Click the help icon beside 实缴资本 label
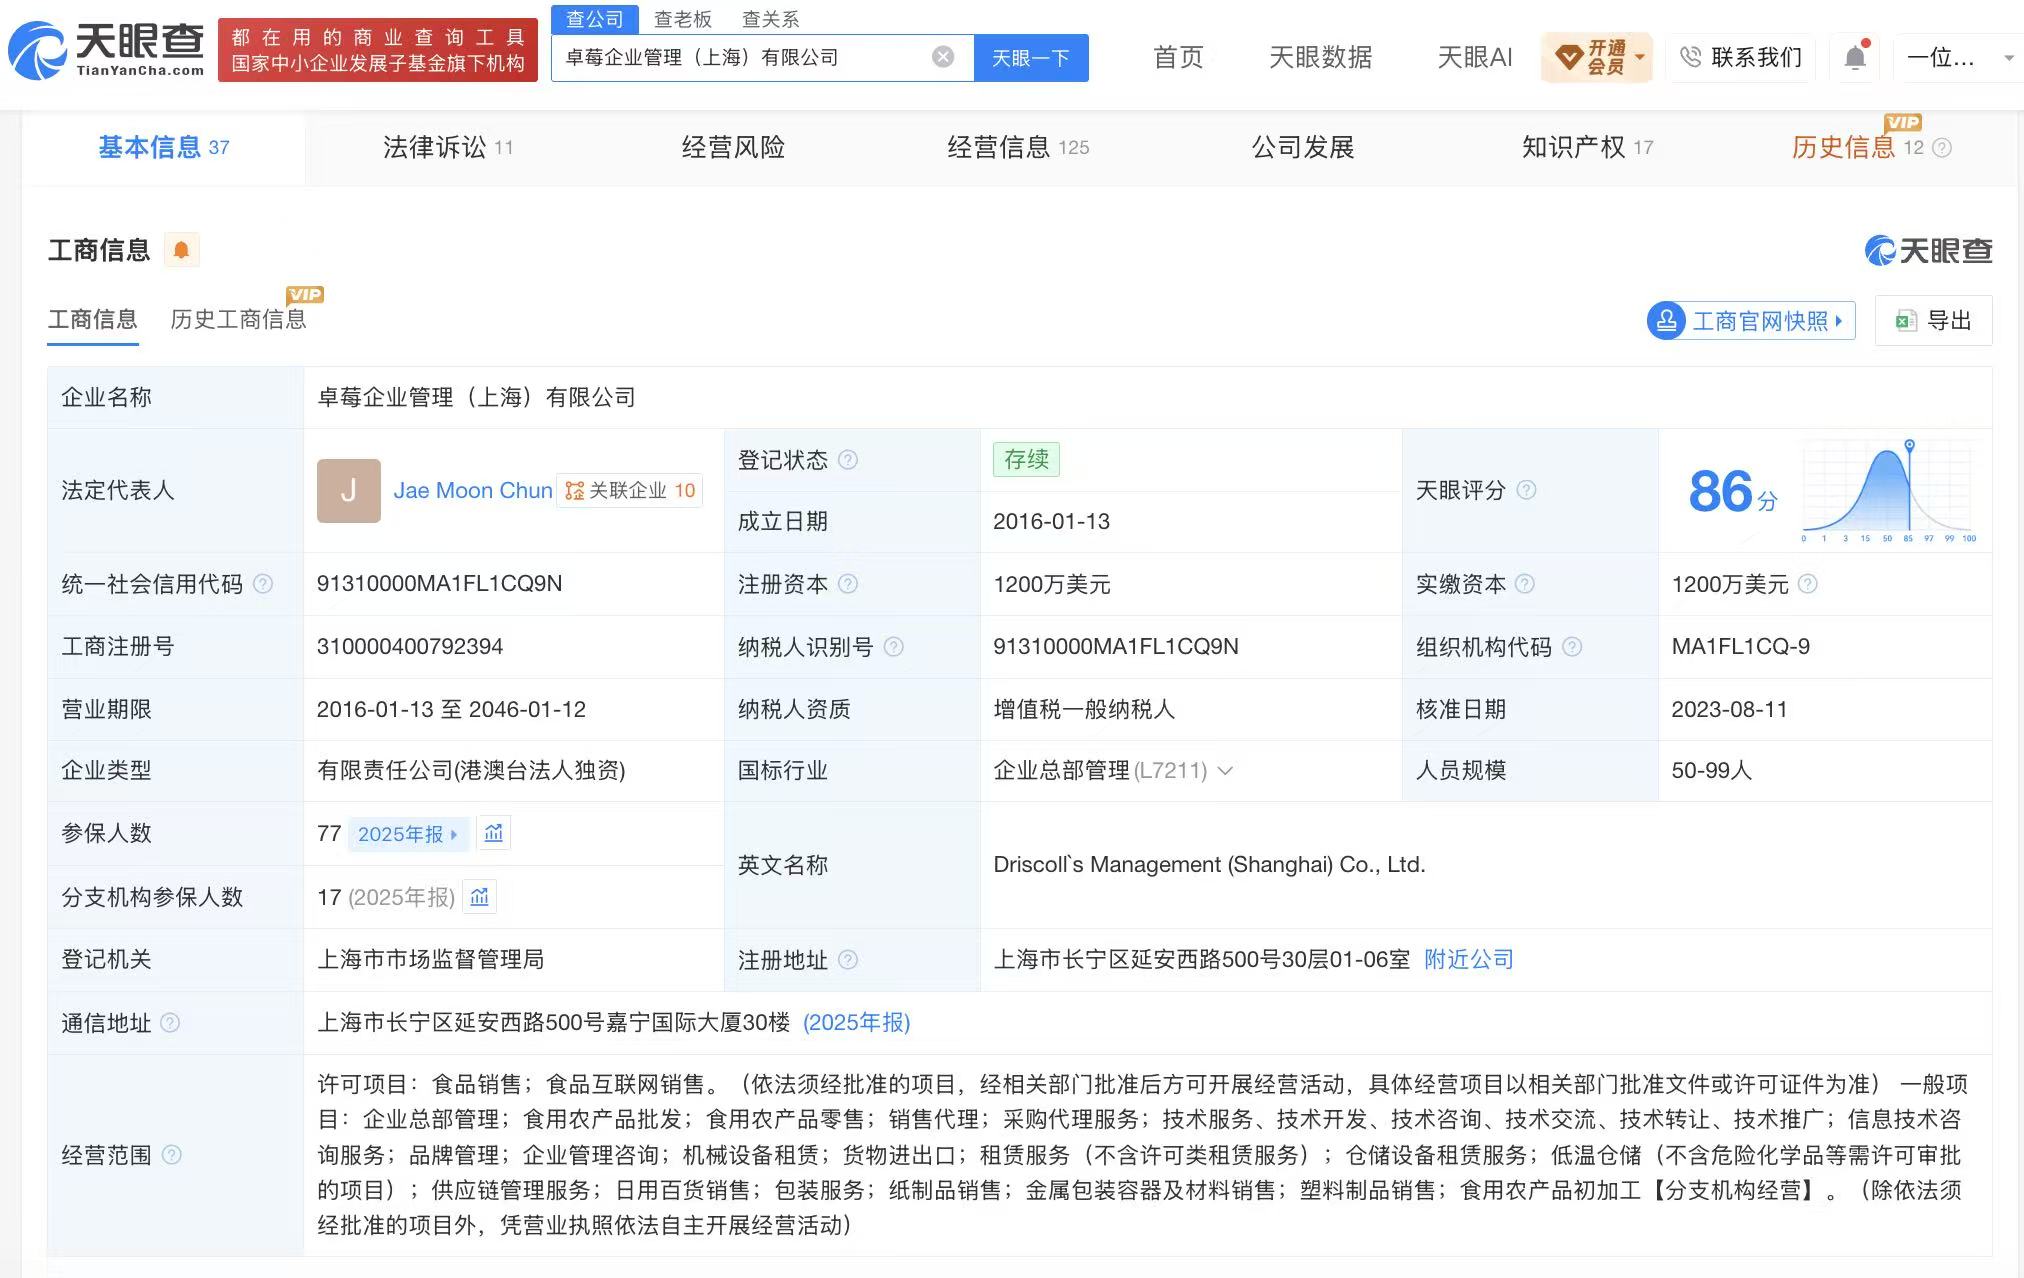2024x1278 pixels. click(1525, 584)
